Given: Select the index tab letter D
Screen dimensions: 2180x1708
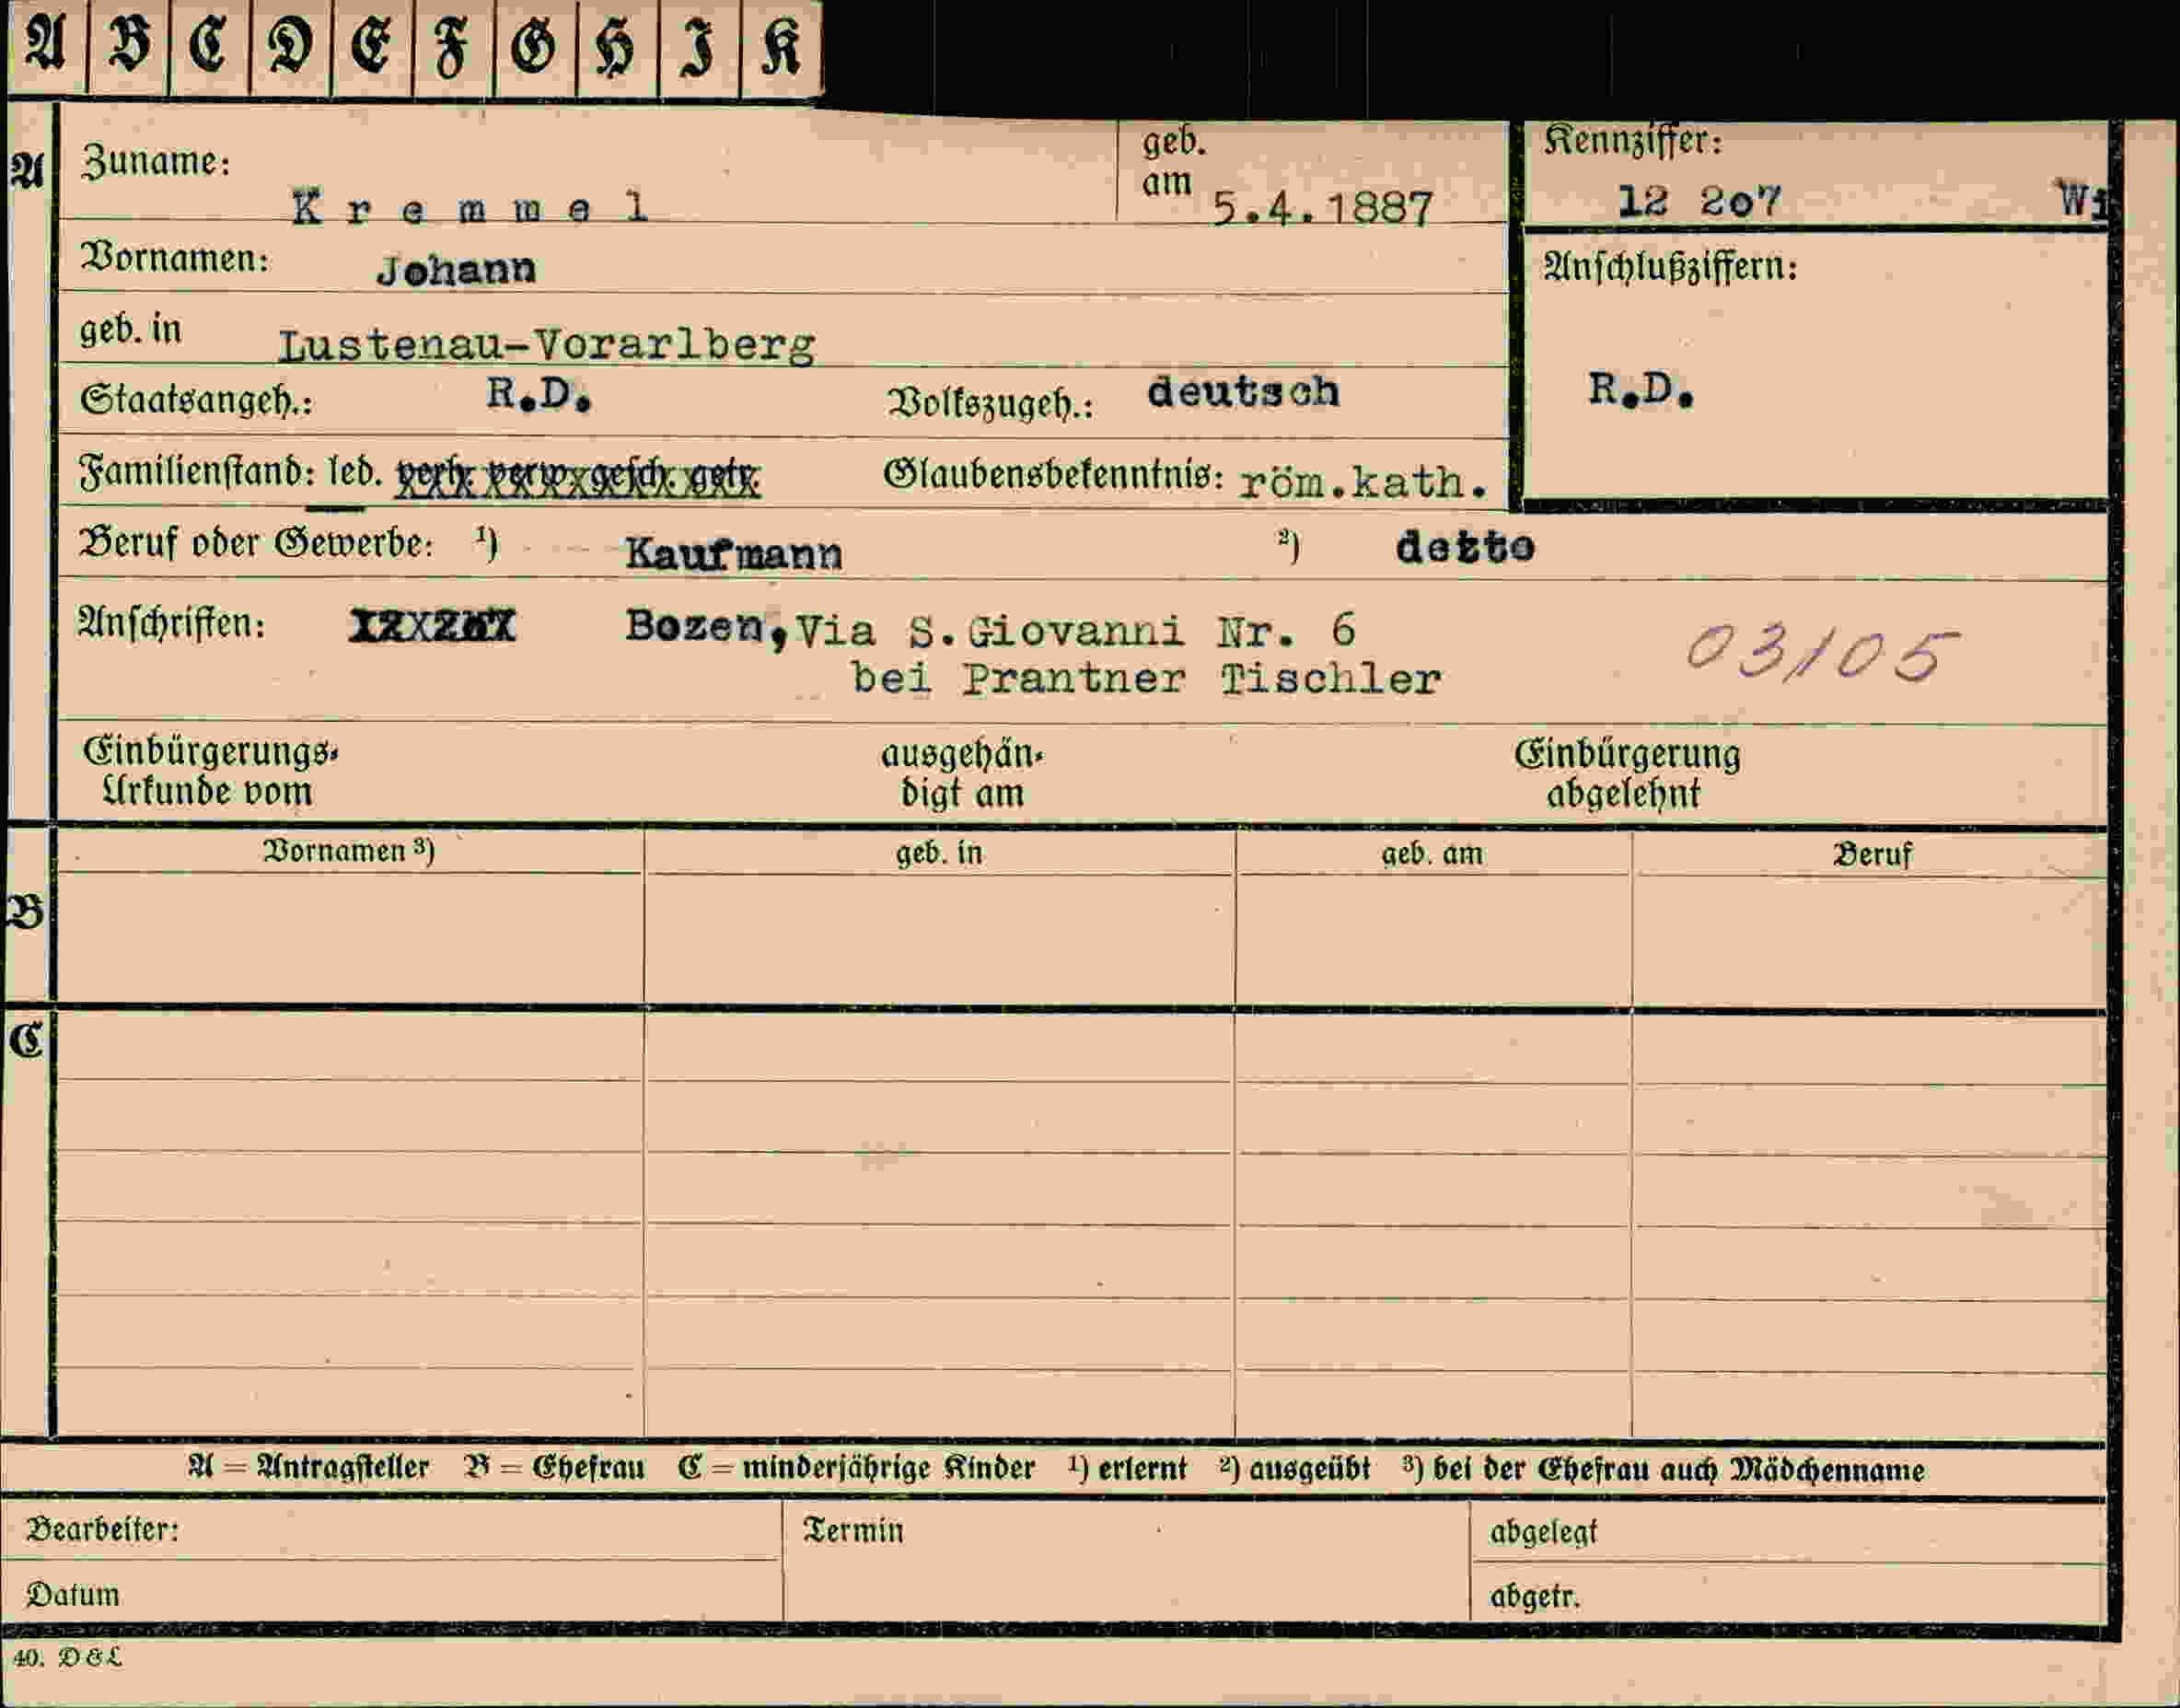Looking at the screenshot, I should pos(291,47).
